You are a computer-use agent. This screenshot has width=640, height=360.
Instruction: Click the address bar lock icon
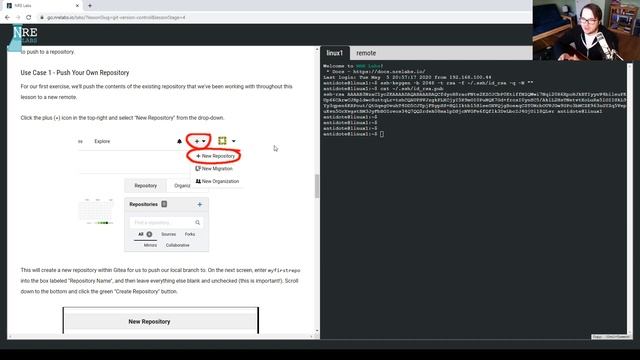[42, 18]
